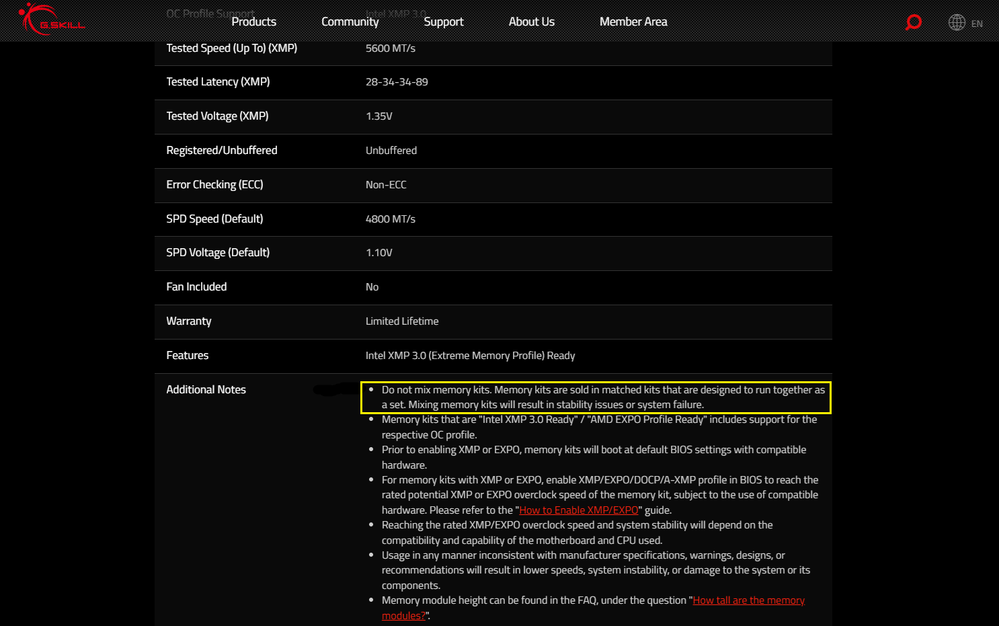Click the 'Prior to enabling XMP or EXPO' note
Viewport: 999px width, 626px height.
pos(594,457)
